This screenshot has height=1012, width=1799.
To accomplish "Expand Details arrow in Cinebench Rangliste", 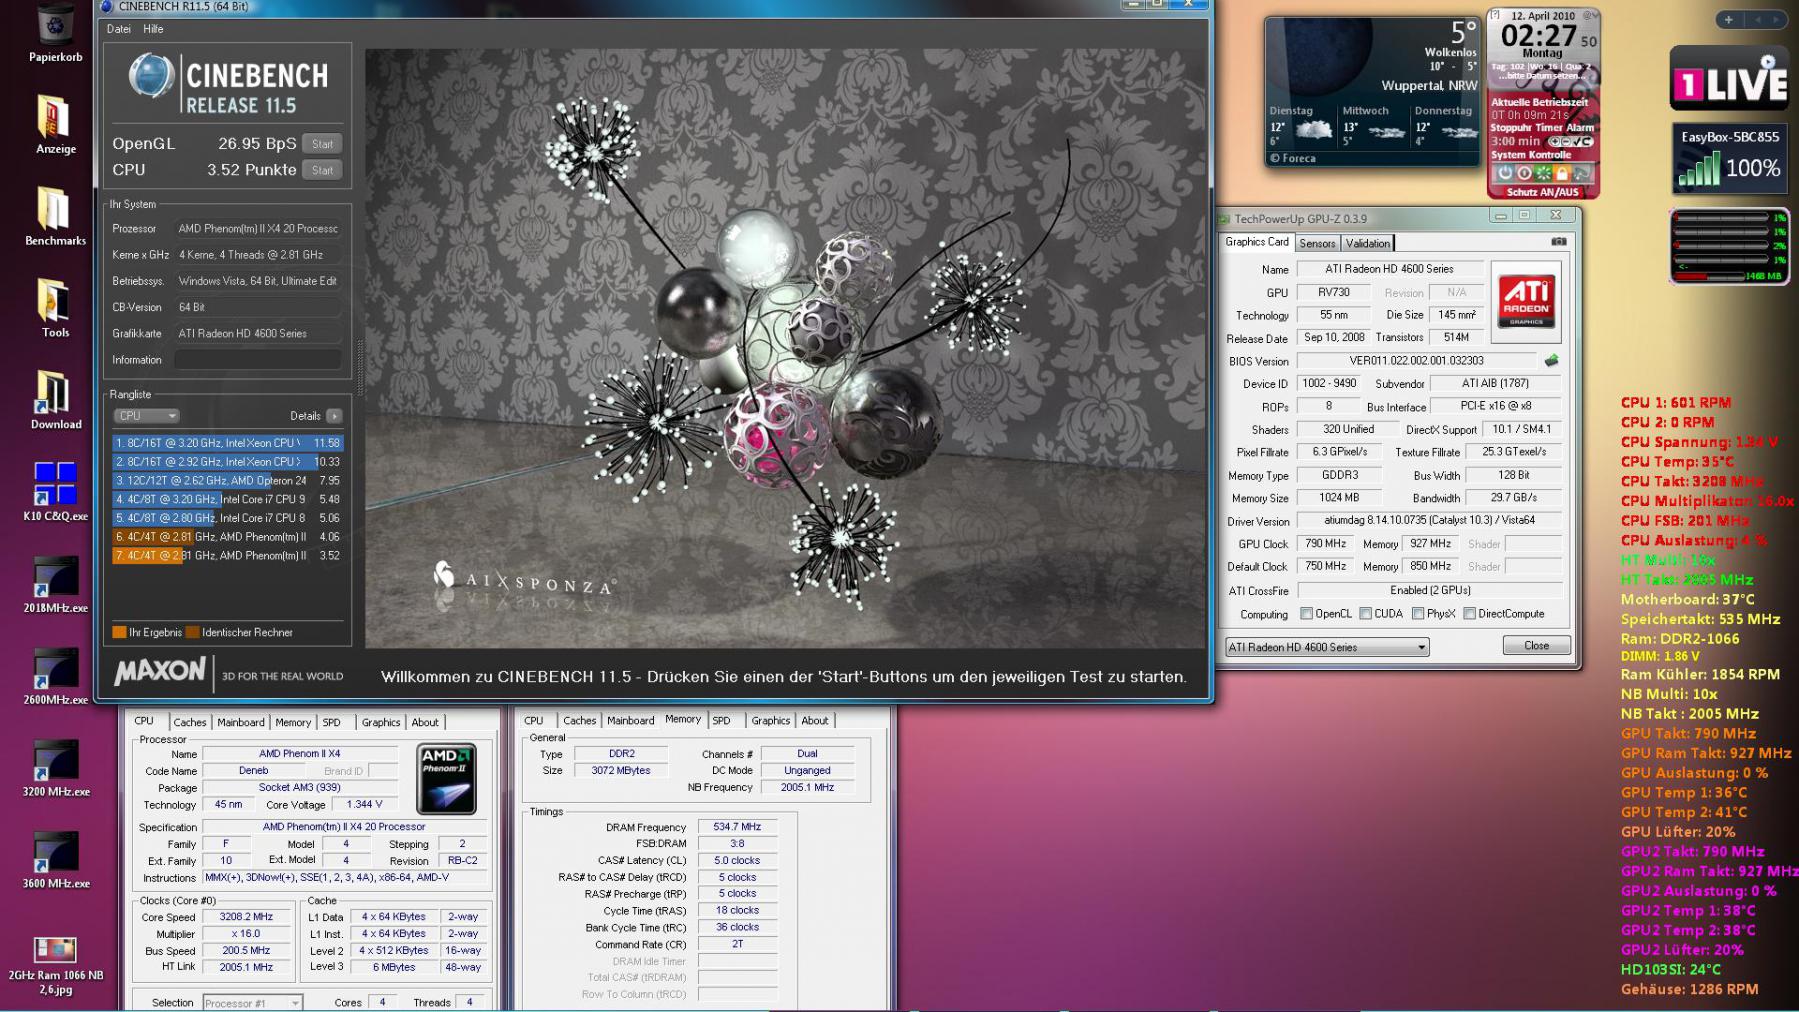I will tap(334, 416).
